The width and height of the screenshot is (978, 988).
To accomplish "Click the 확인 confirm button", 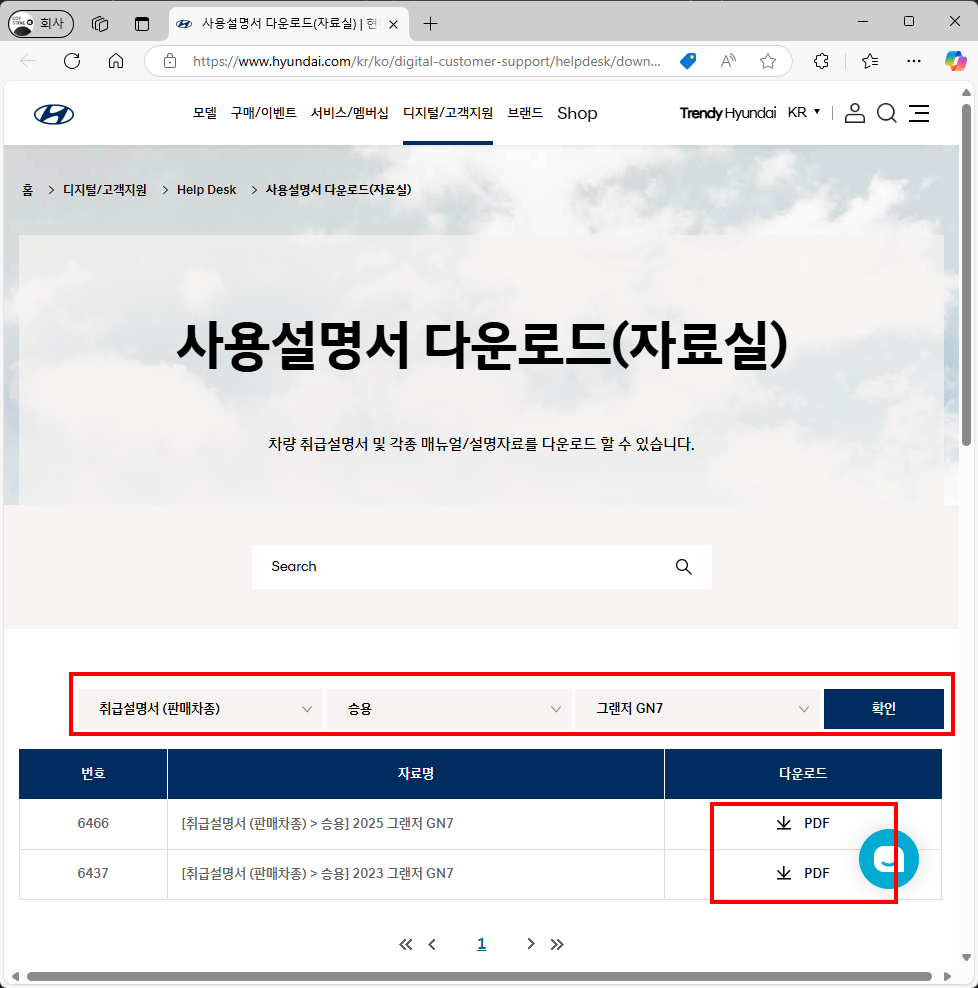I will click(883, 709).
